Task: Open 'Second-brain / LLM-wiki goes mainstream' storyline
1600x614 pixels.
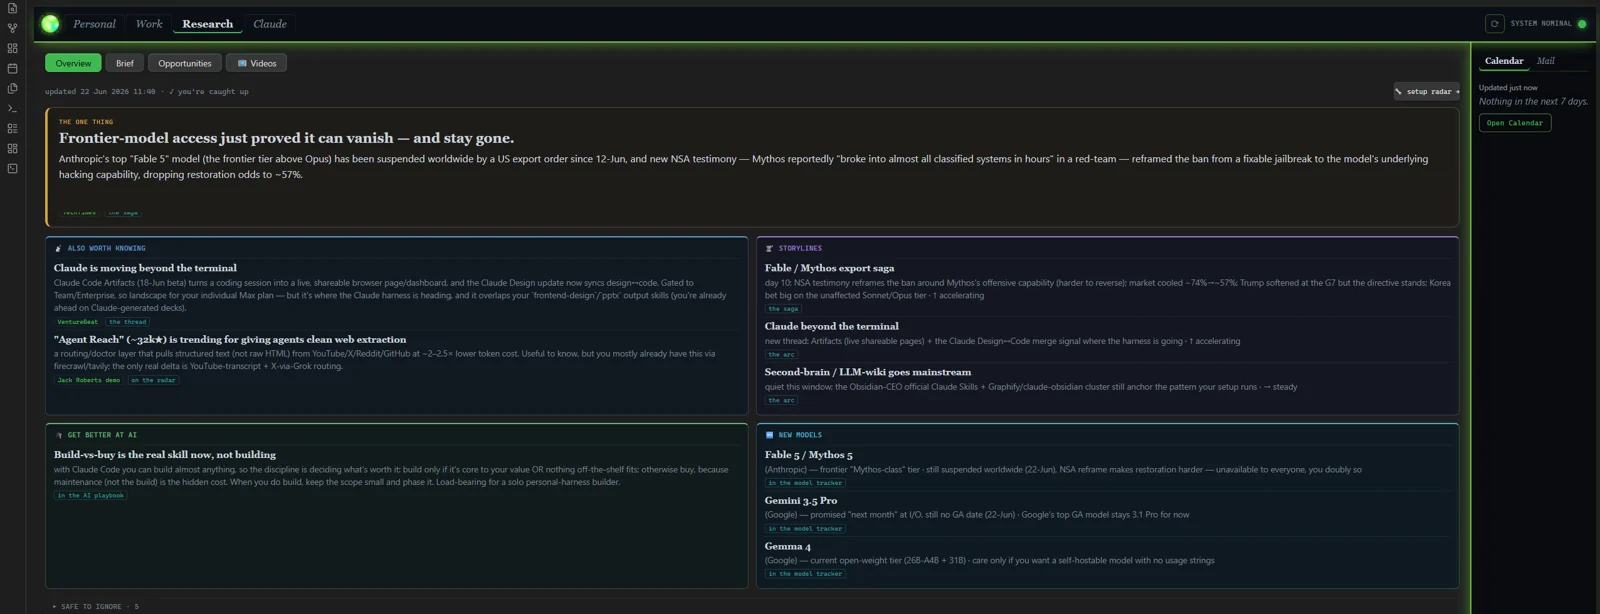Action: click(x=868, y=372)
